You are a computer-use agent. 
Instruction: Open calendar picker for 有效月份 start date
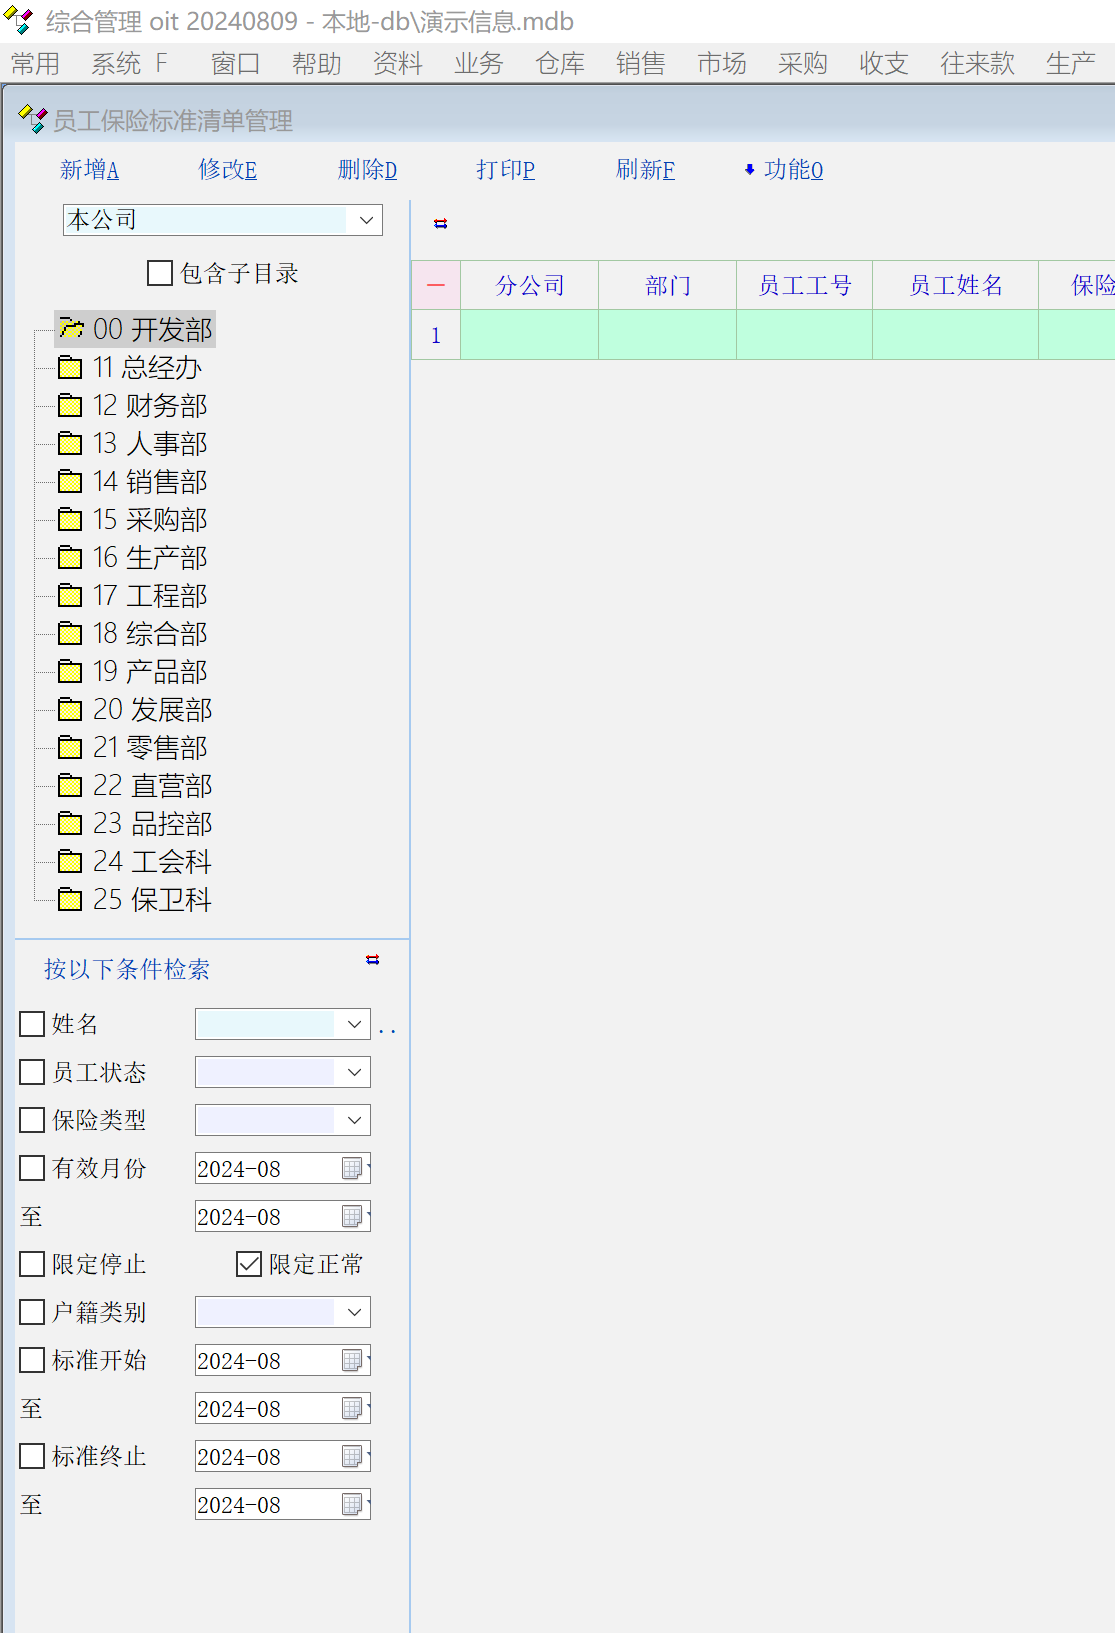click(x=352, y=1169)
